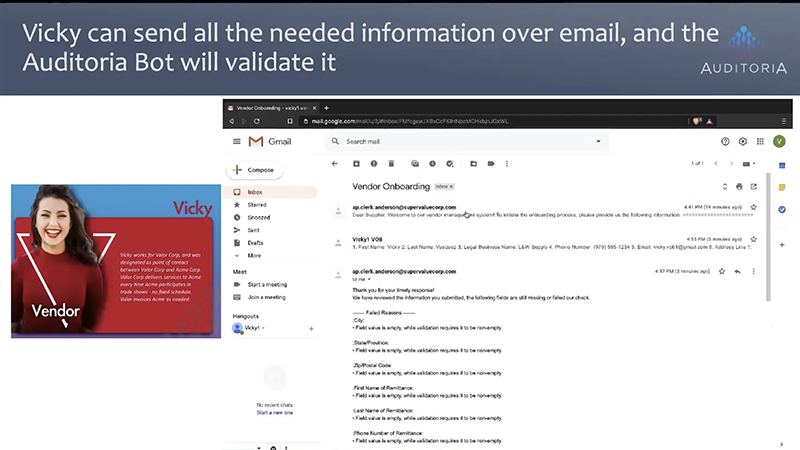Go to the older conversation arrow
This screenshot has height=450, width=800.
pos(731,164)
